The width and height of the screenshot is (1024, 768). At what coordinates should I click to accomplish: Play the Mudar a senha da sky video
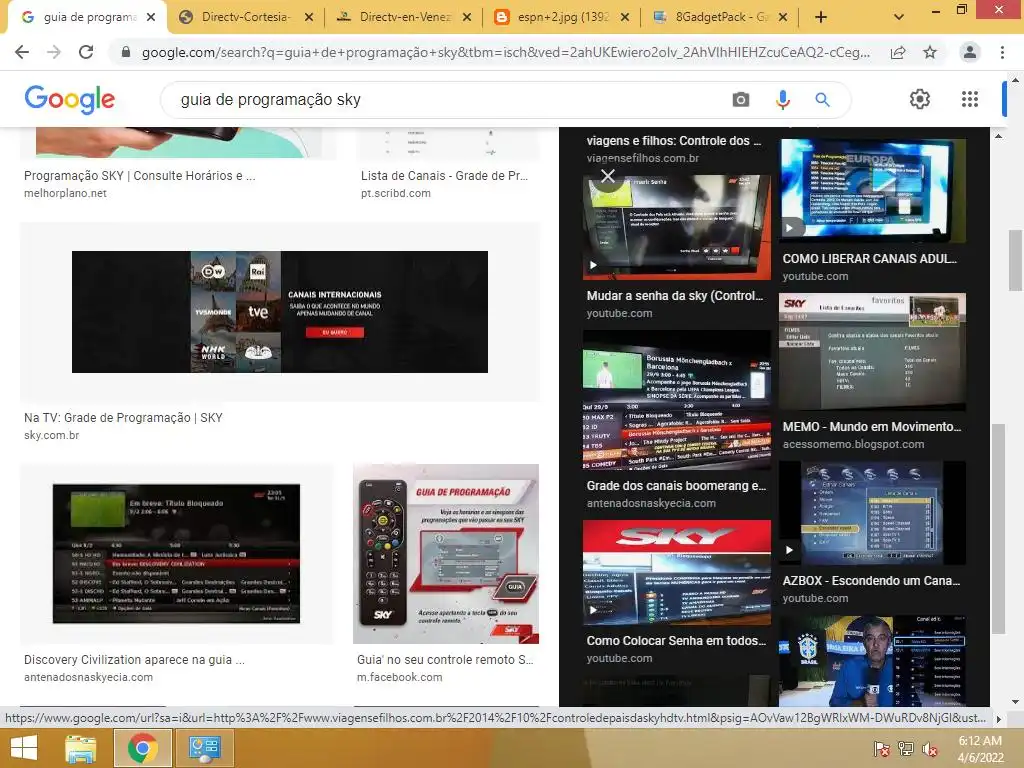point(677,227)
